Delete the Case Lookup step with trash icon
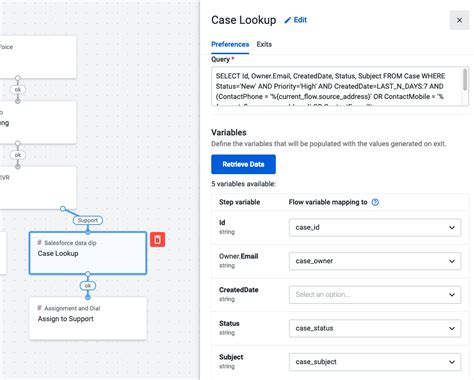This screenshot has height=380, width=474. 157,240
